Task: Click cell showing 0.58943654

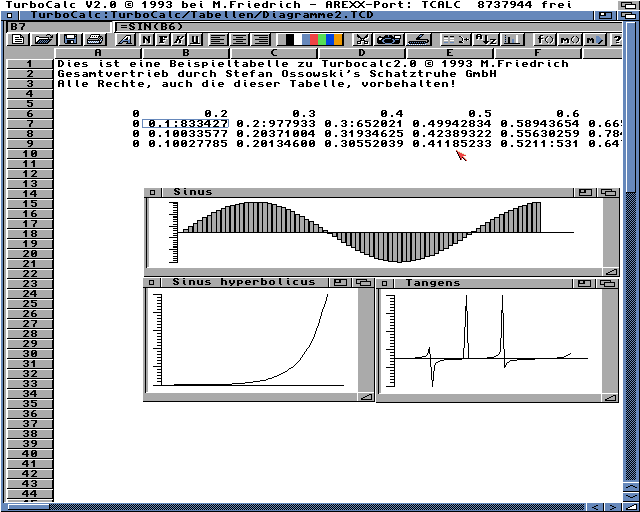Action: tap(540, 124)
